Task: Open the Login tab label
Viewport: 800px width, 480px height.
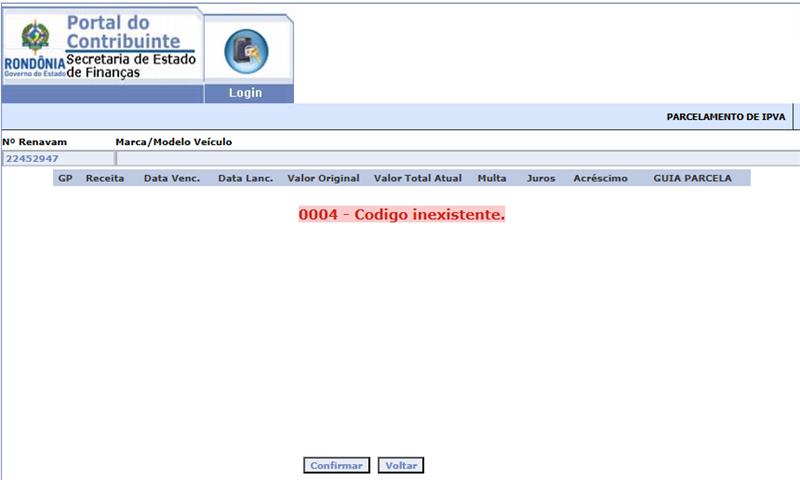Action: 245,93
